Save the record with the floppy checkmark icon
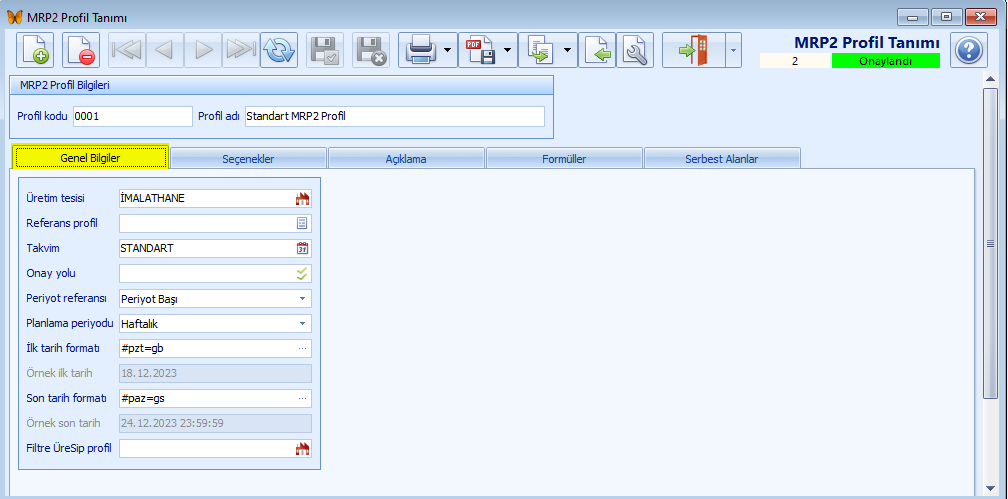The image size is (1008, 499). pos(325,50)
